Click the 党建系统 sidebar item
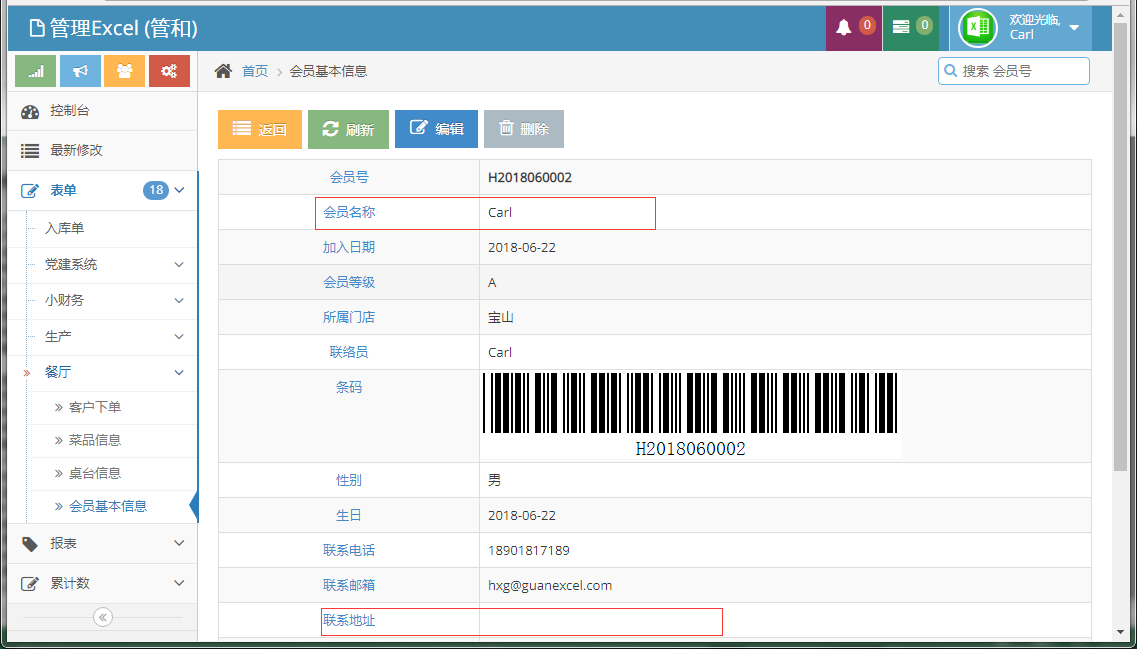The image size is (1137, 649). 71,265
